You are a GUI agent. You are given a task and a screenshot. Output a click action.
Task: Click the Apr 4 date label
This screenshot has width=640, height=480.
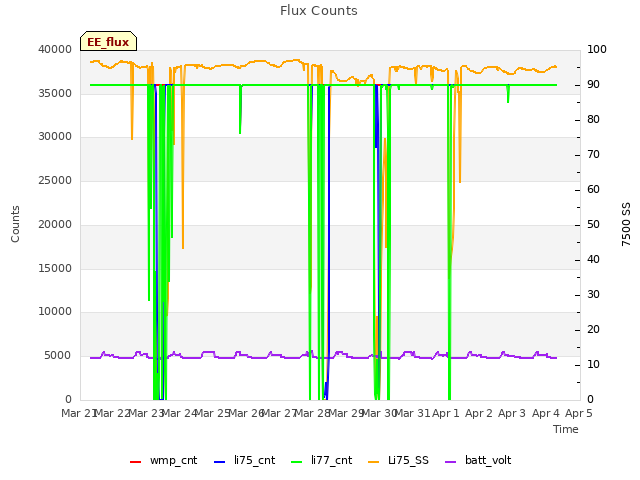[546, 413]
